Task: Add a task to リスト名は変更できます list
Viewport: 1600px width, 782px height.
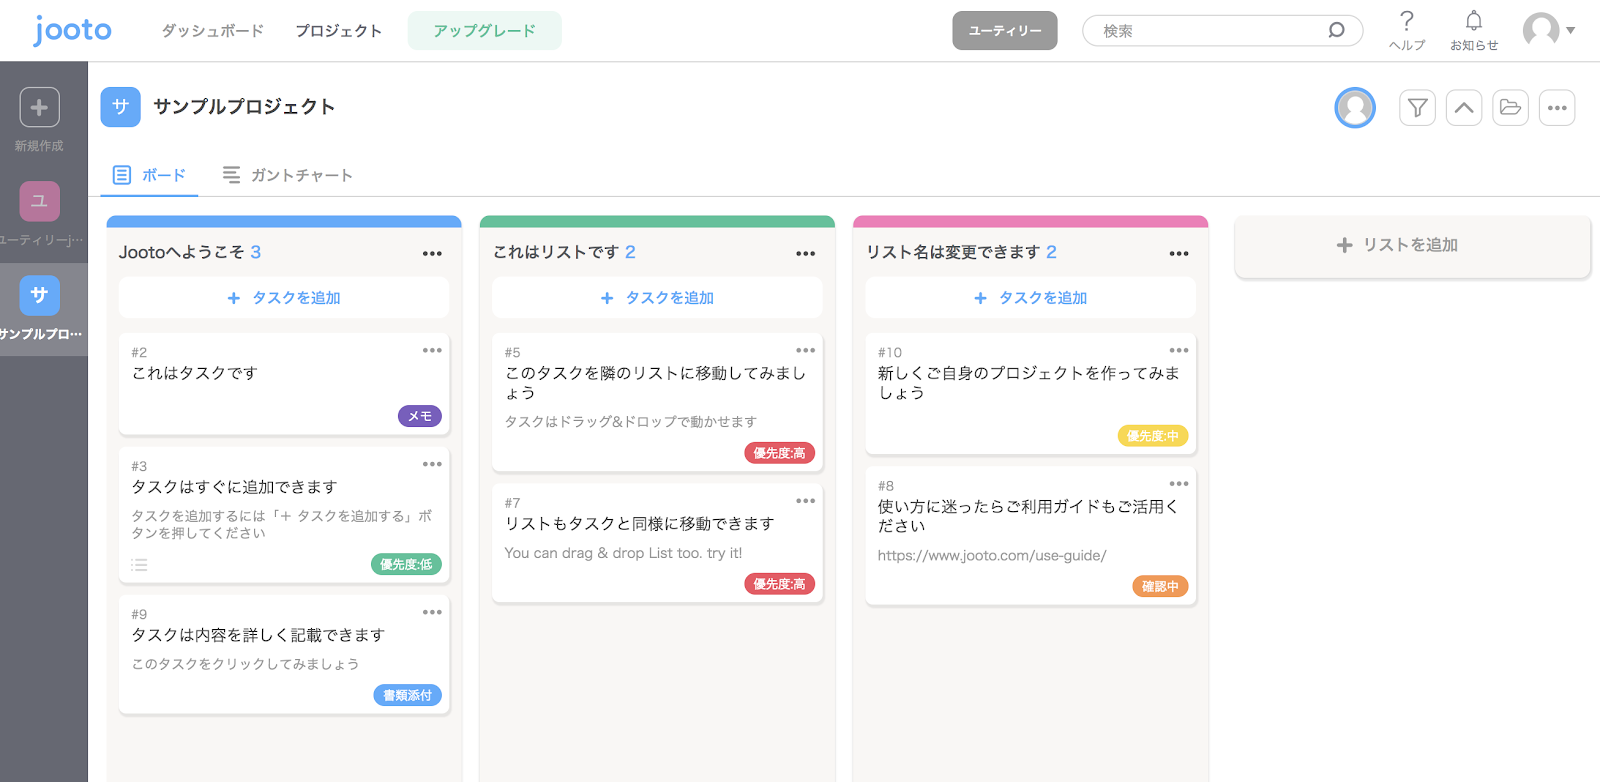Action: [x=1031, y=298]
